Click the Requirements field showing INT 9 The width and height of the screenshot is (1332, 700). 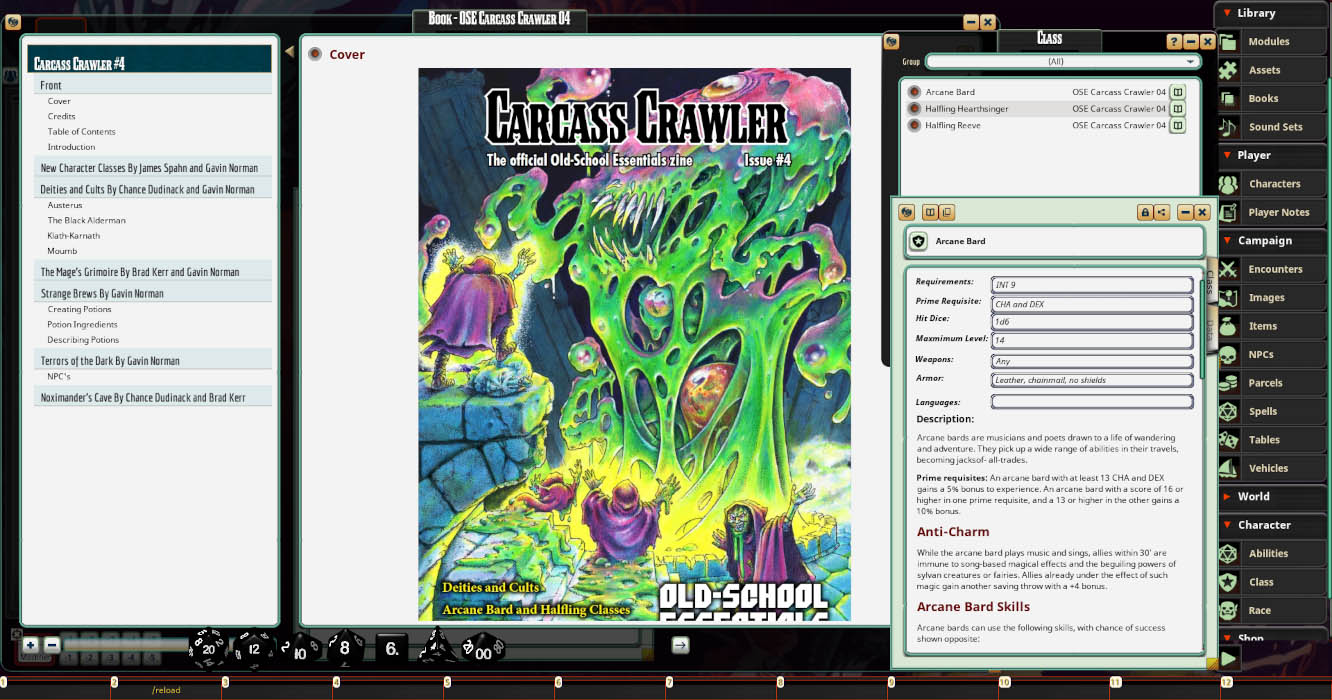1092,285
